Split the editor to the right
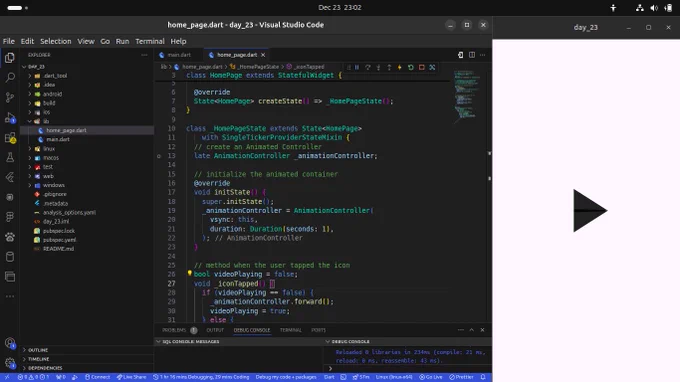The width and height of the screenshot is (680, 382). (x=472, y=55)
